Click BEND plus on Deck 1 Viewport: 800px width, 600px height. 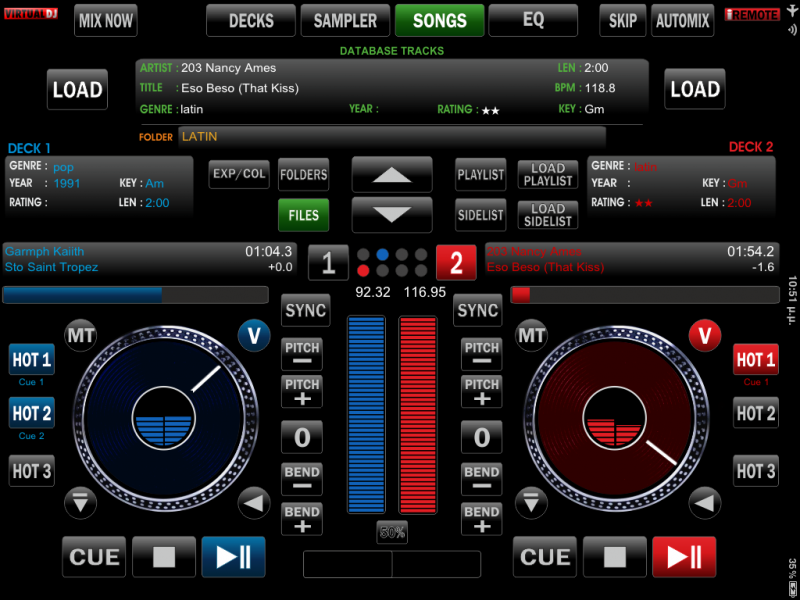click(302, 519)
